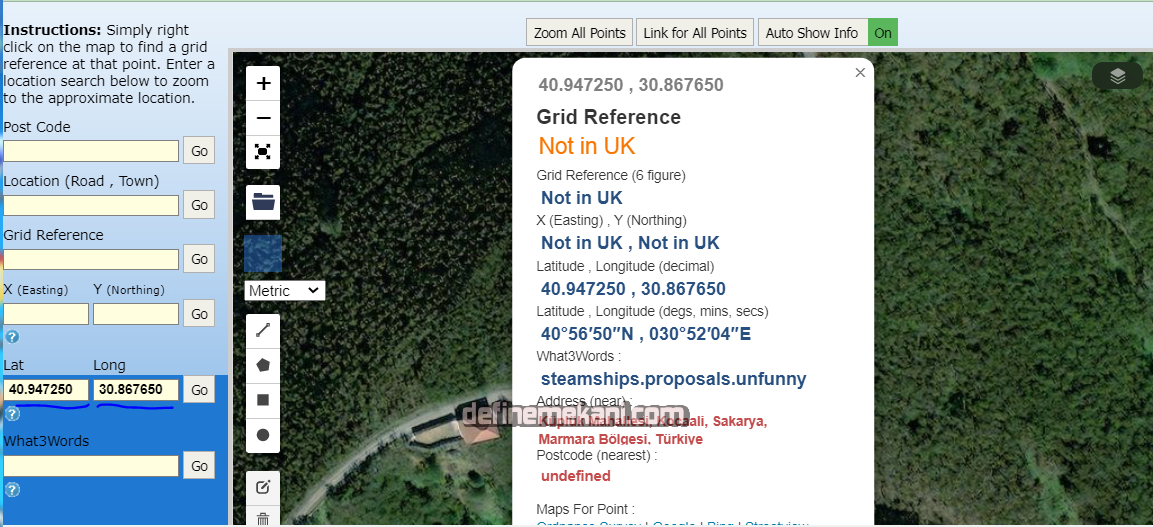Zoom in on the map

click(x=263, y=83)
